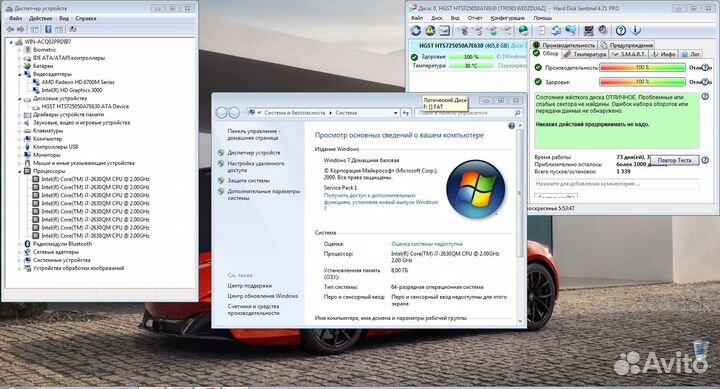This screenshot has height=389, width=720.
Task: Open Справка menu in Device Manager
Action: click(x=85, y=18)
